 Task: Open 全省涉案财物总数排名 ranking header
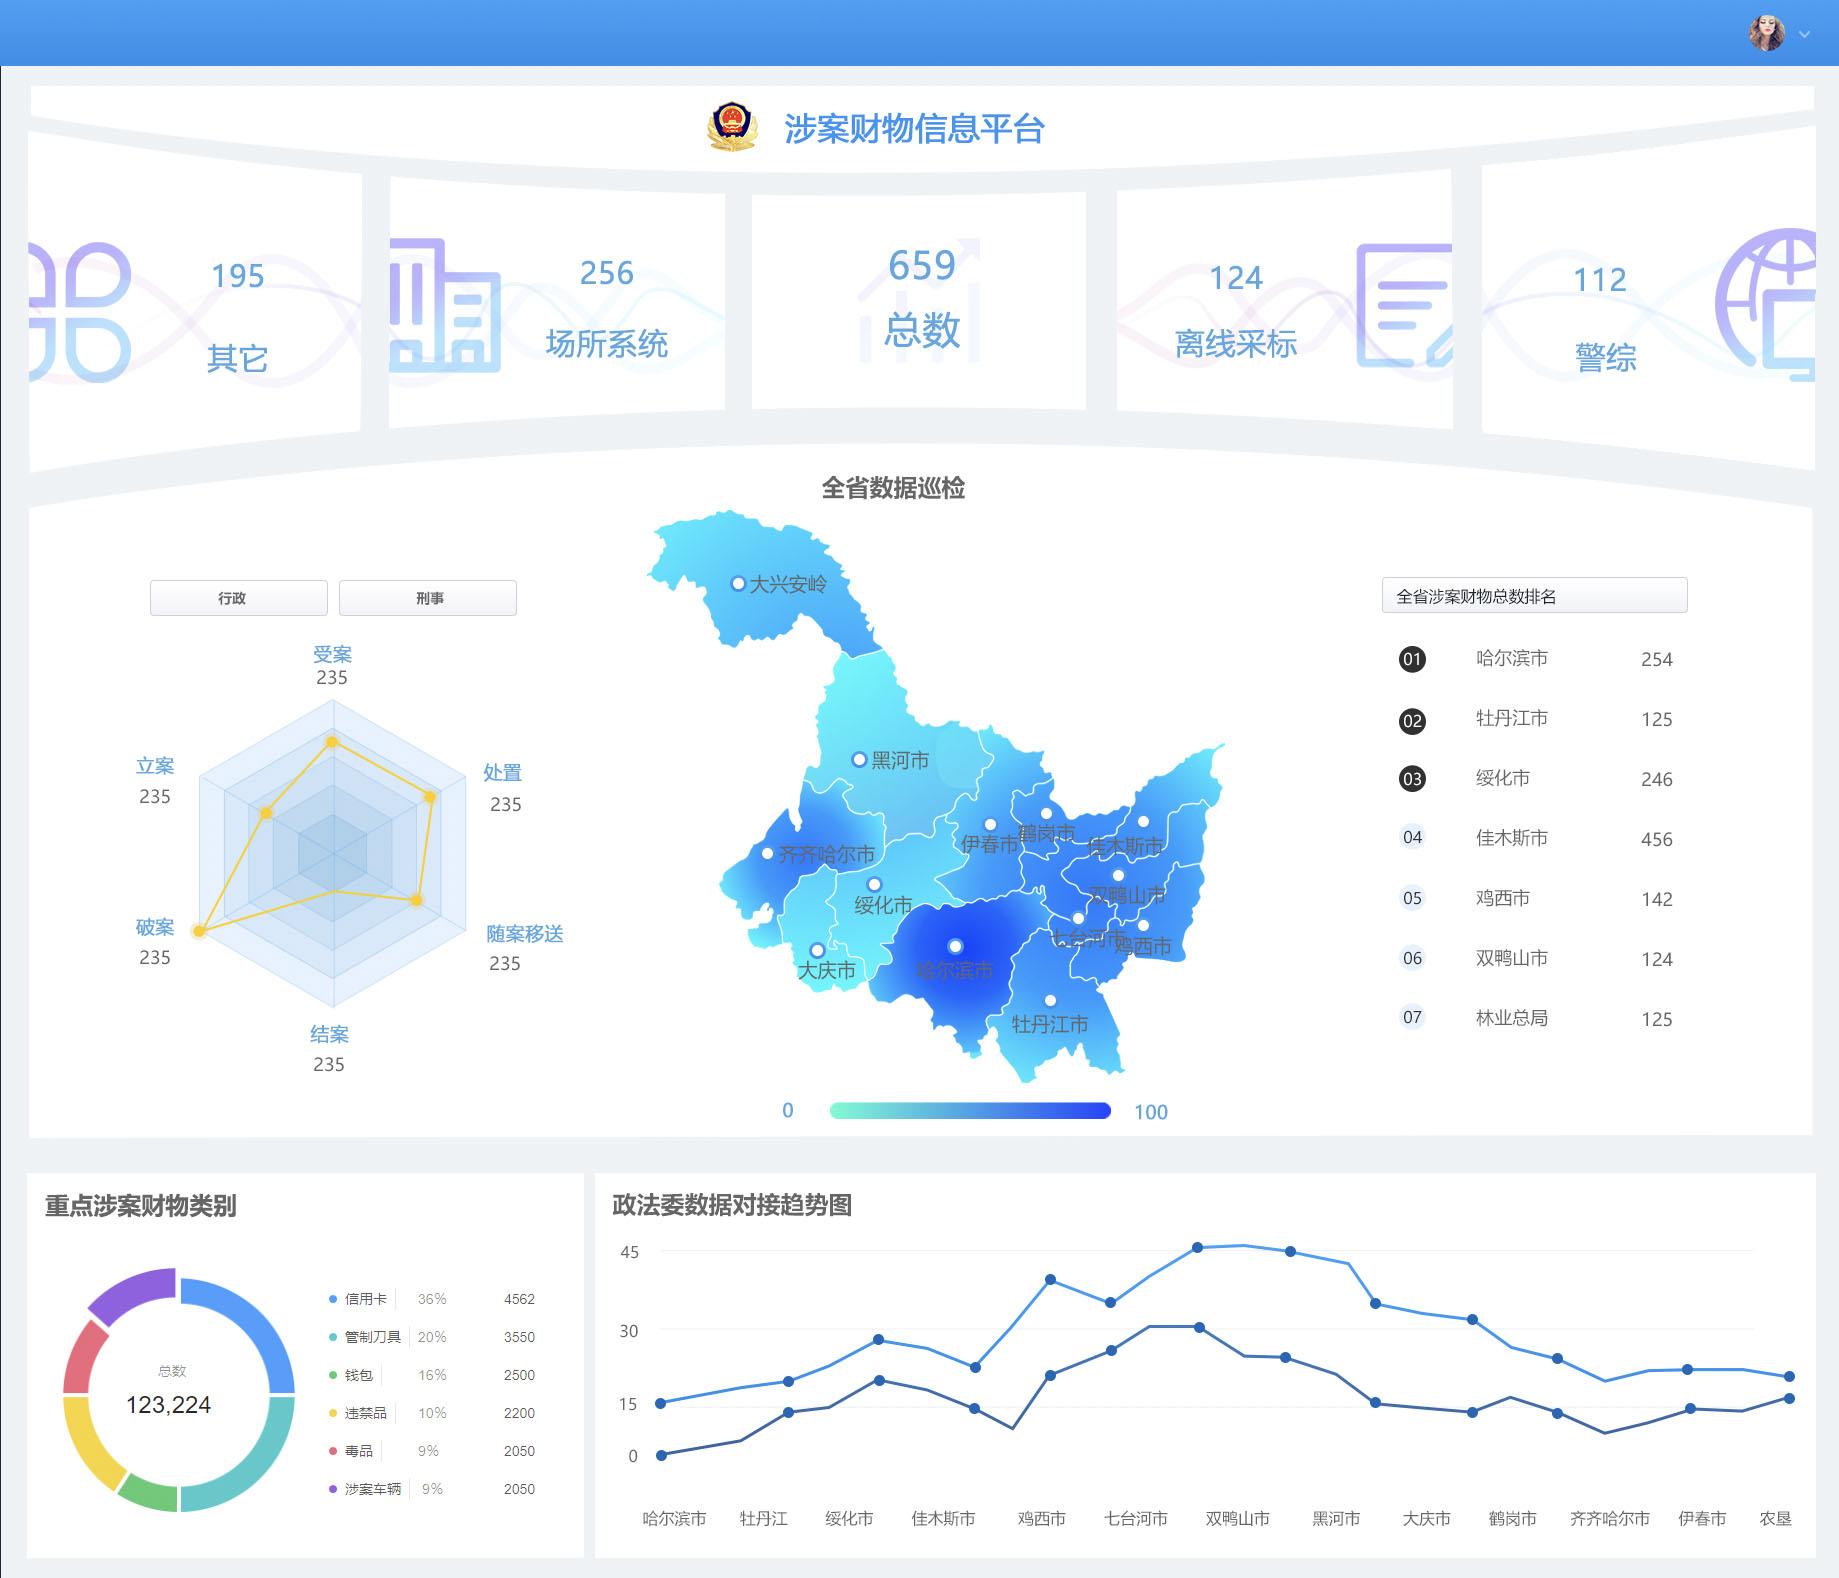pos(1533,596)
